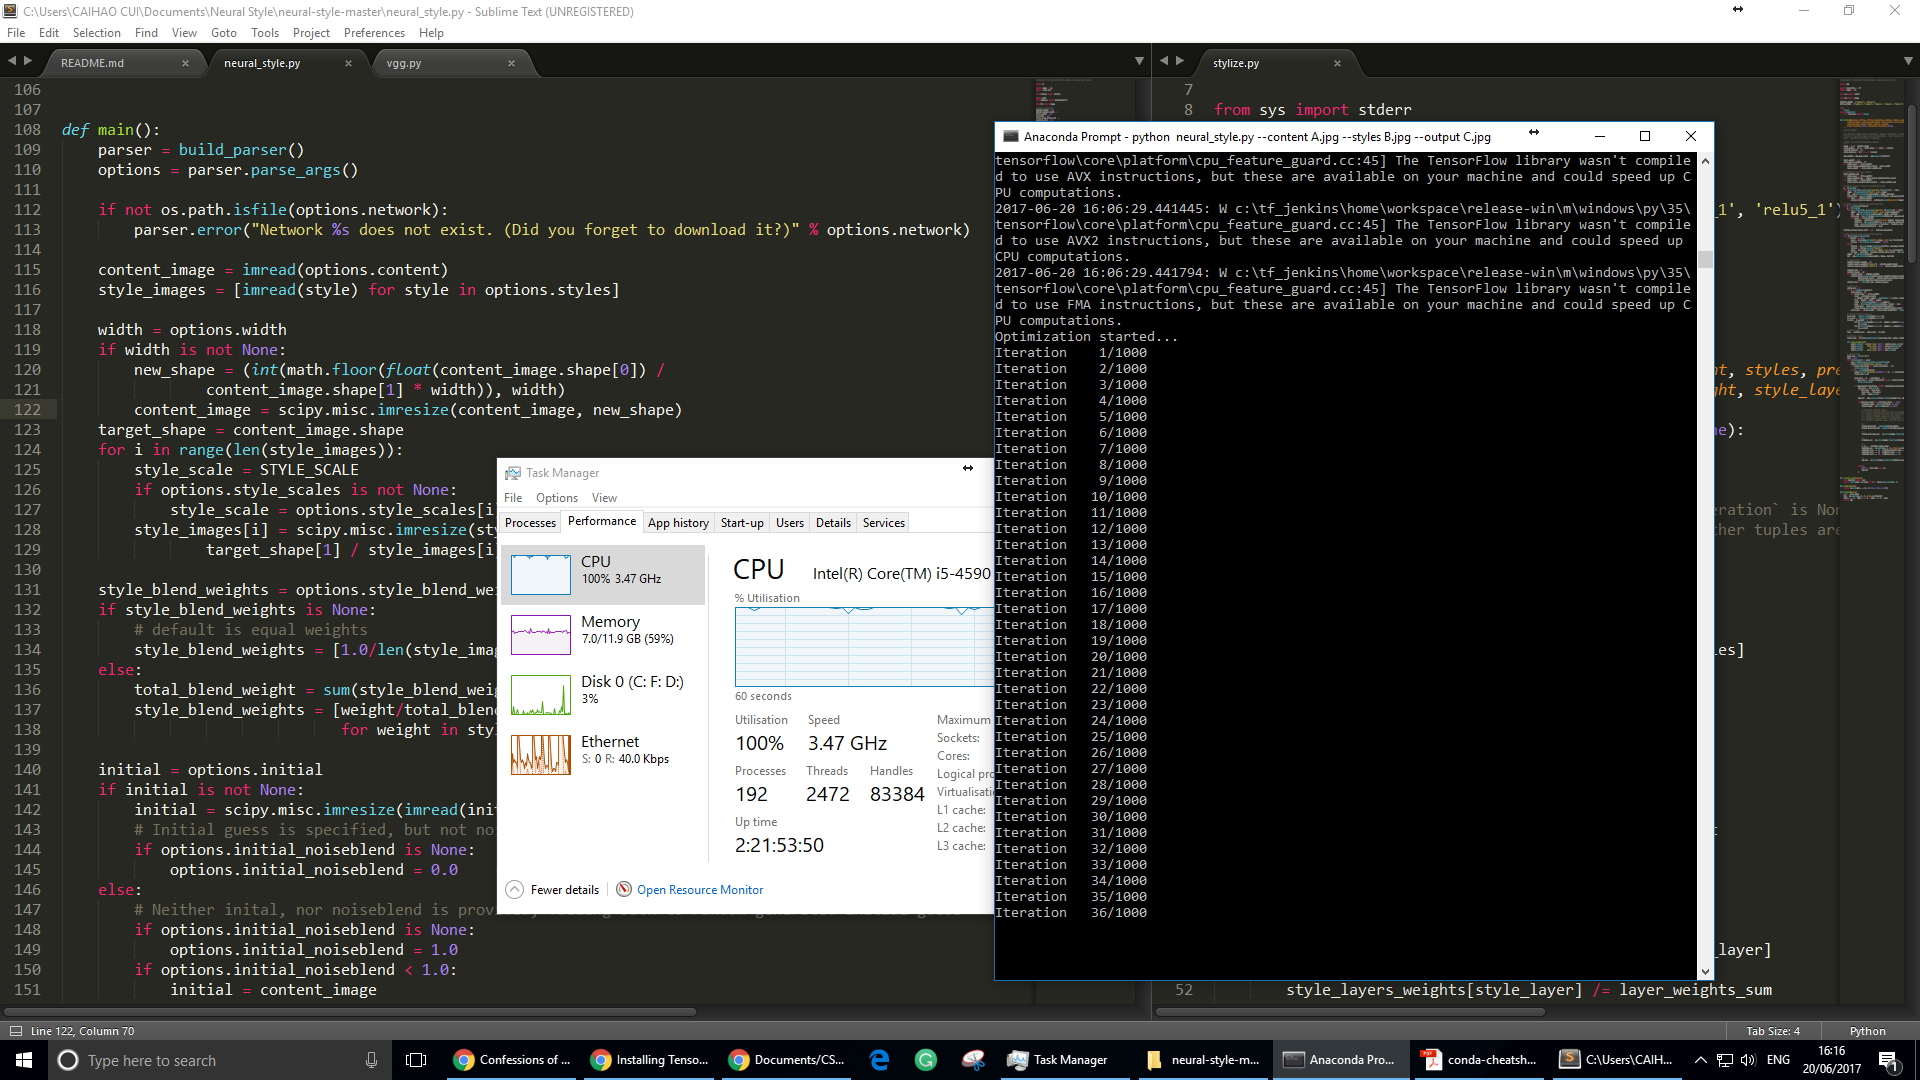Image resolution: width=1920 pixels, height=1080 pixels.
Task: Navigate to previous tab with left arrow
Action: point(12,62)
